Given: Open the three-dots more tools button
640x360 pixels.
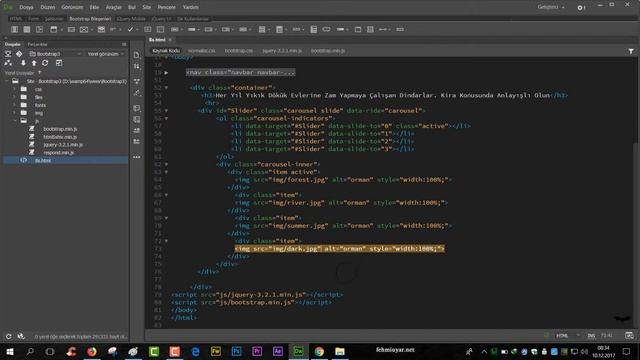Looking at the screenshot, I should pos(137,157).
